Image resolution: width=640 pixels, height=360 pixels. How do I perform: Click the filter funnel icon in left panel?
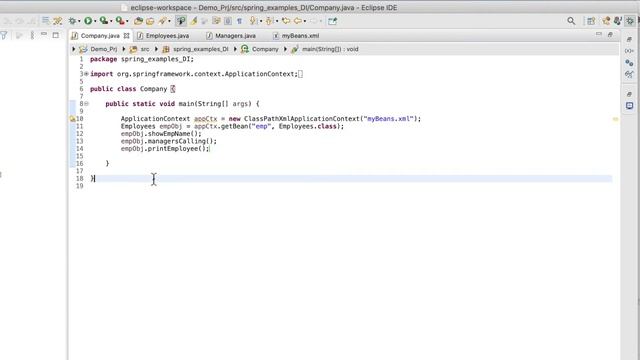click(x=4, y=36)
